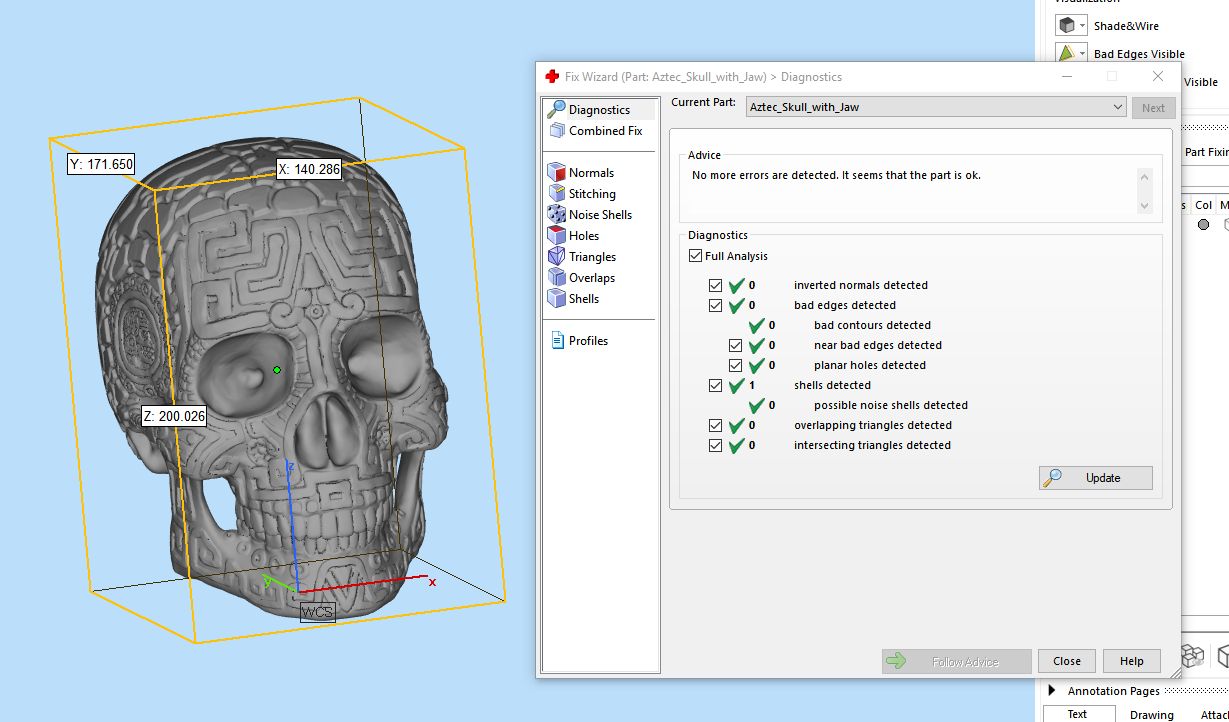This screenshot has height=722, width=1229.
Task: Click the Update button
Action: click(x=1095, y=478)
